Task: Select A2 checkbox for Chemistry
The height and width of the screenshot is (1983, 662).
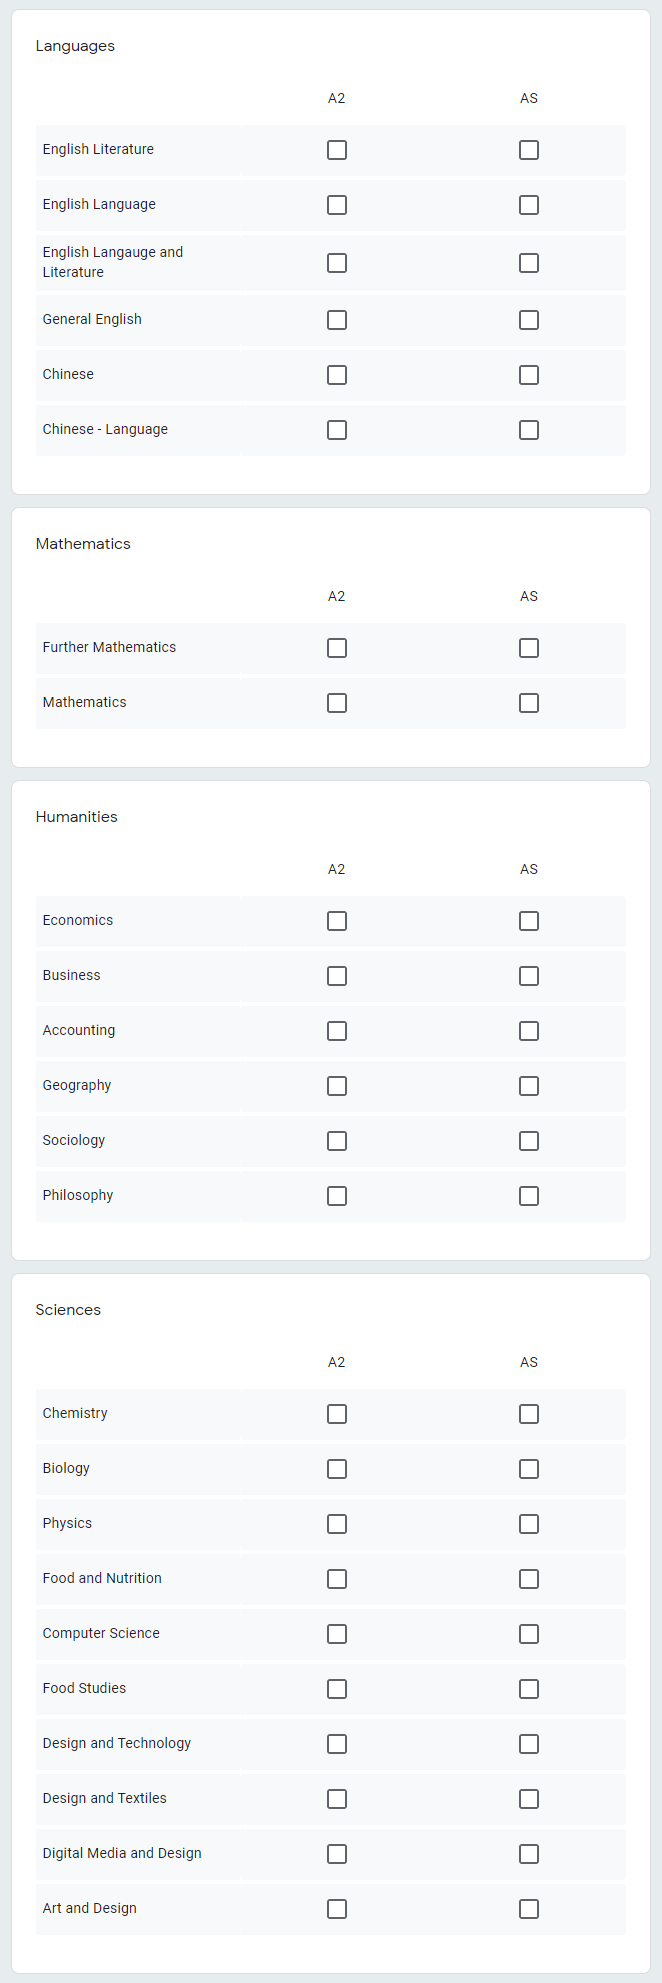Action: 337,1414
